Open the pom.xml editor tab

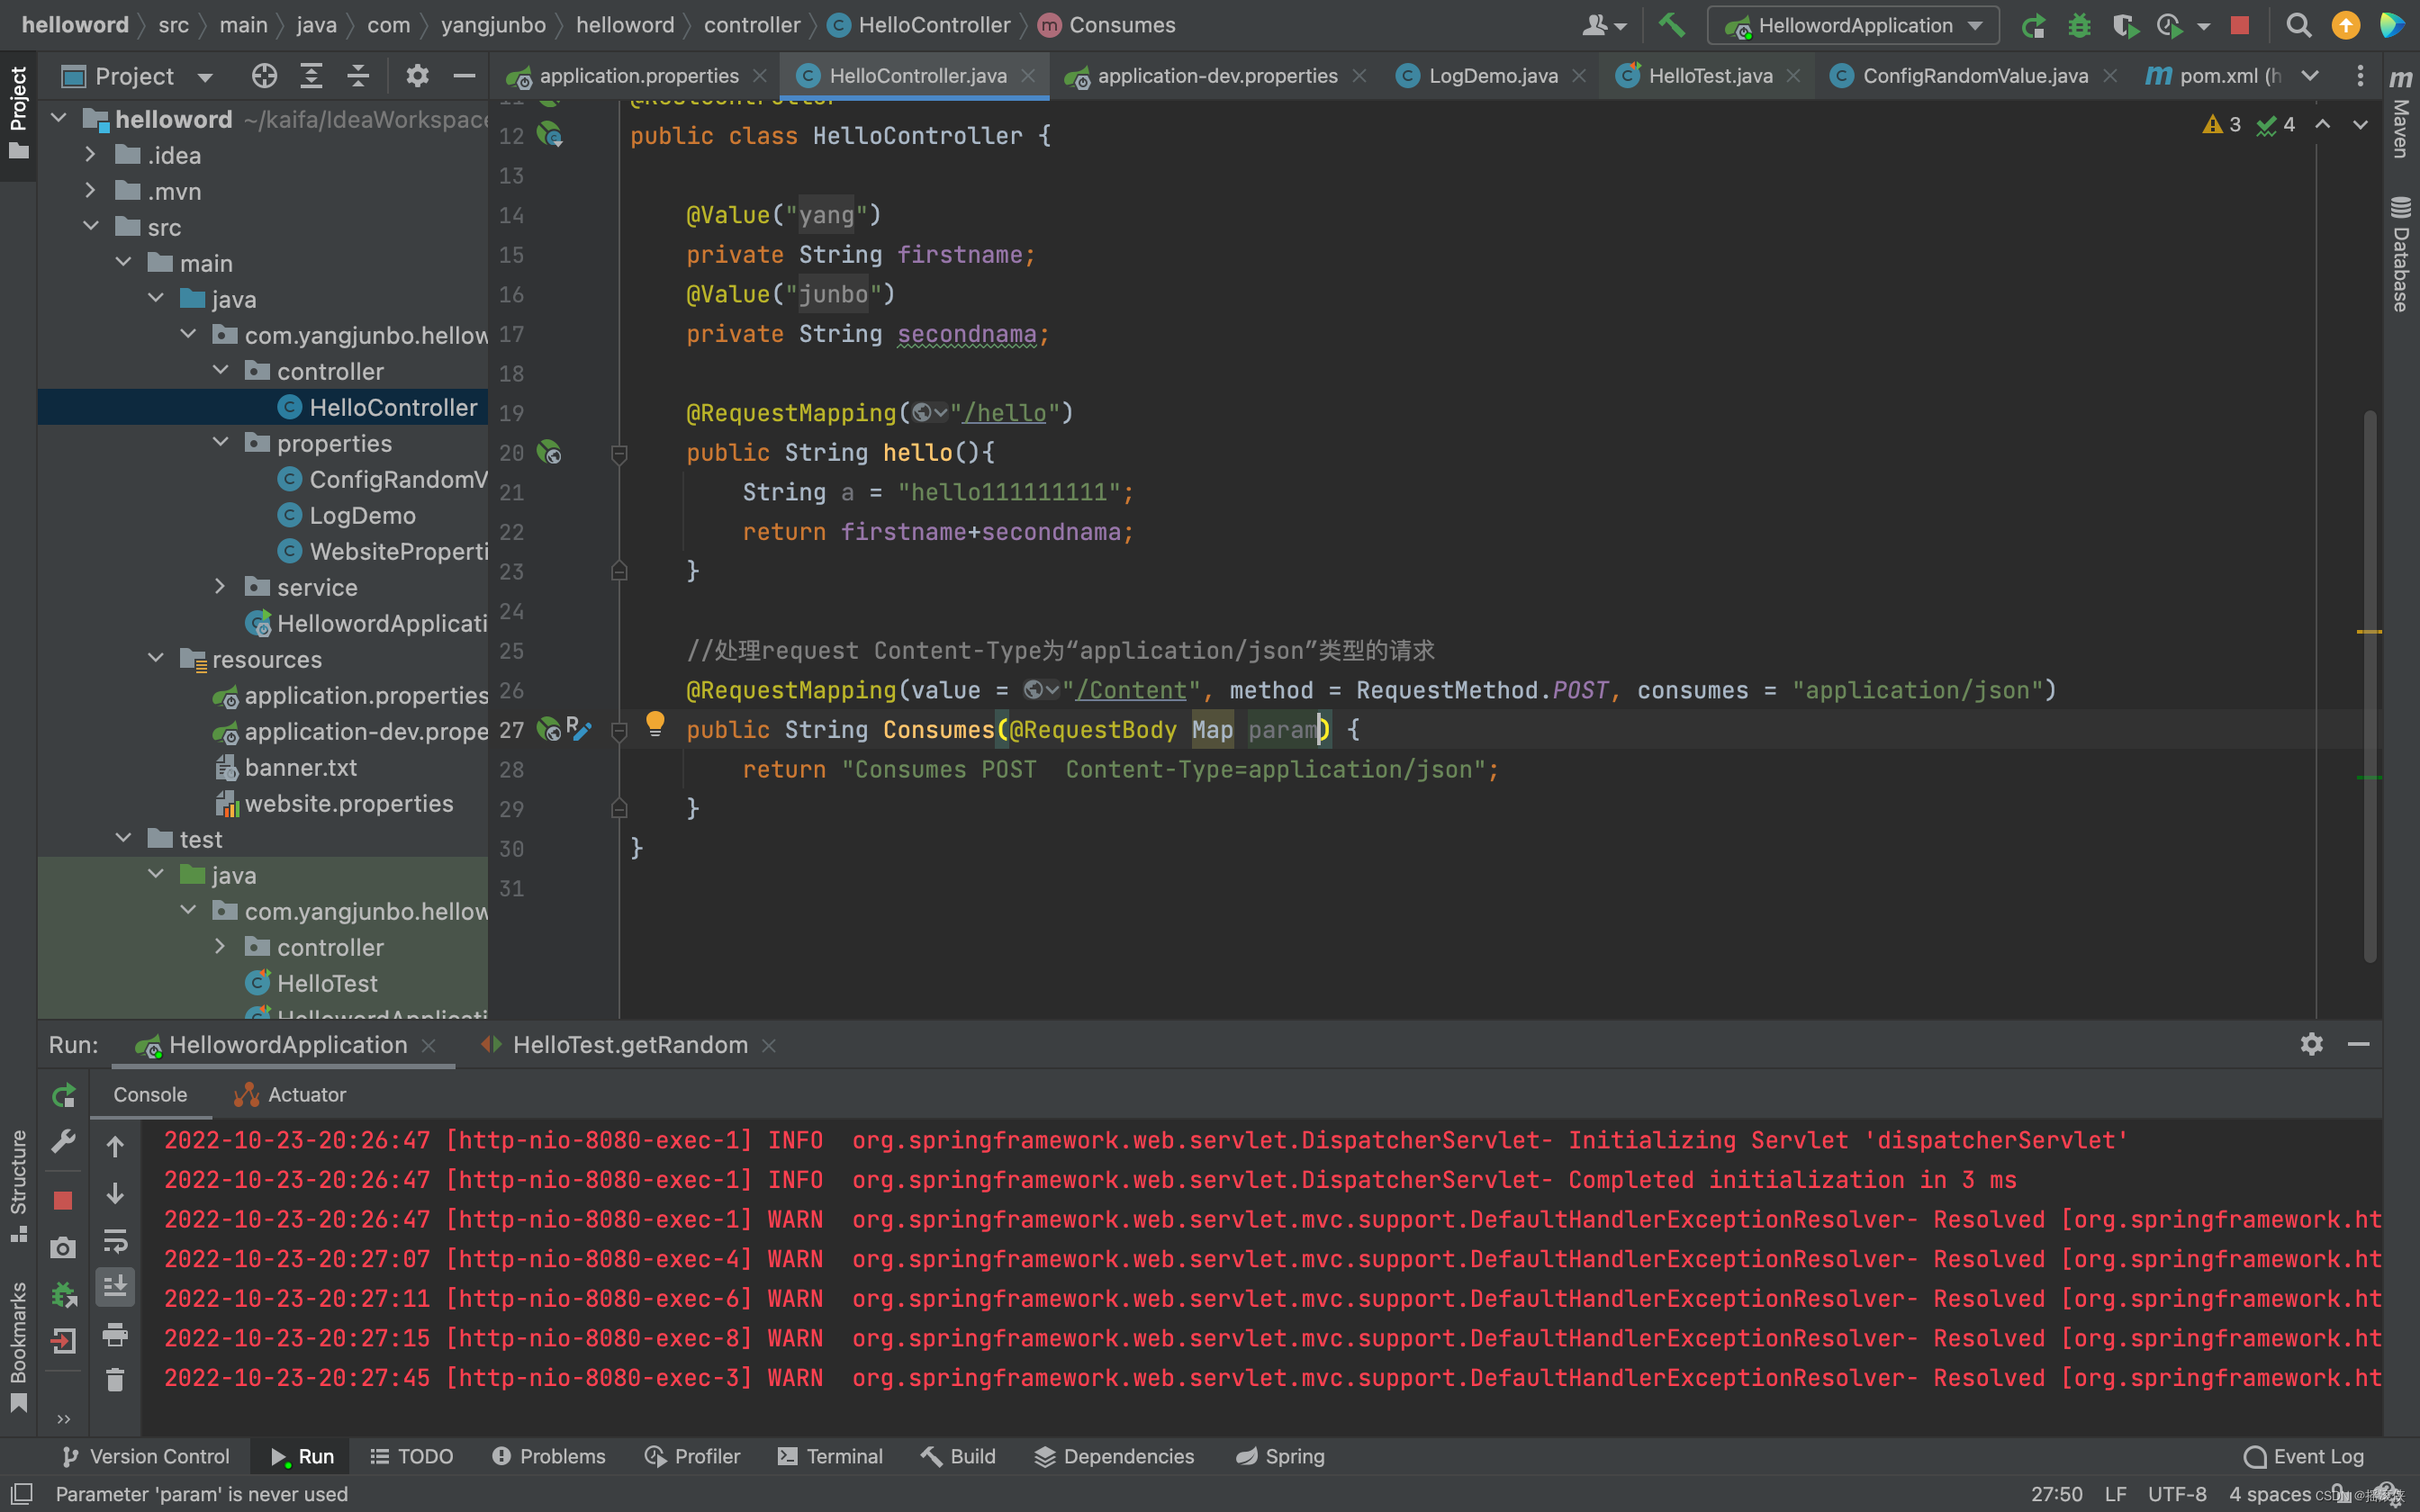point(2214,76)
